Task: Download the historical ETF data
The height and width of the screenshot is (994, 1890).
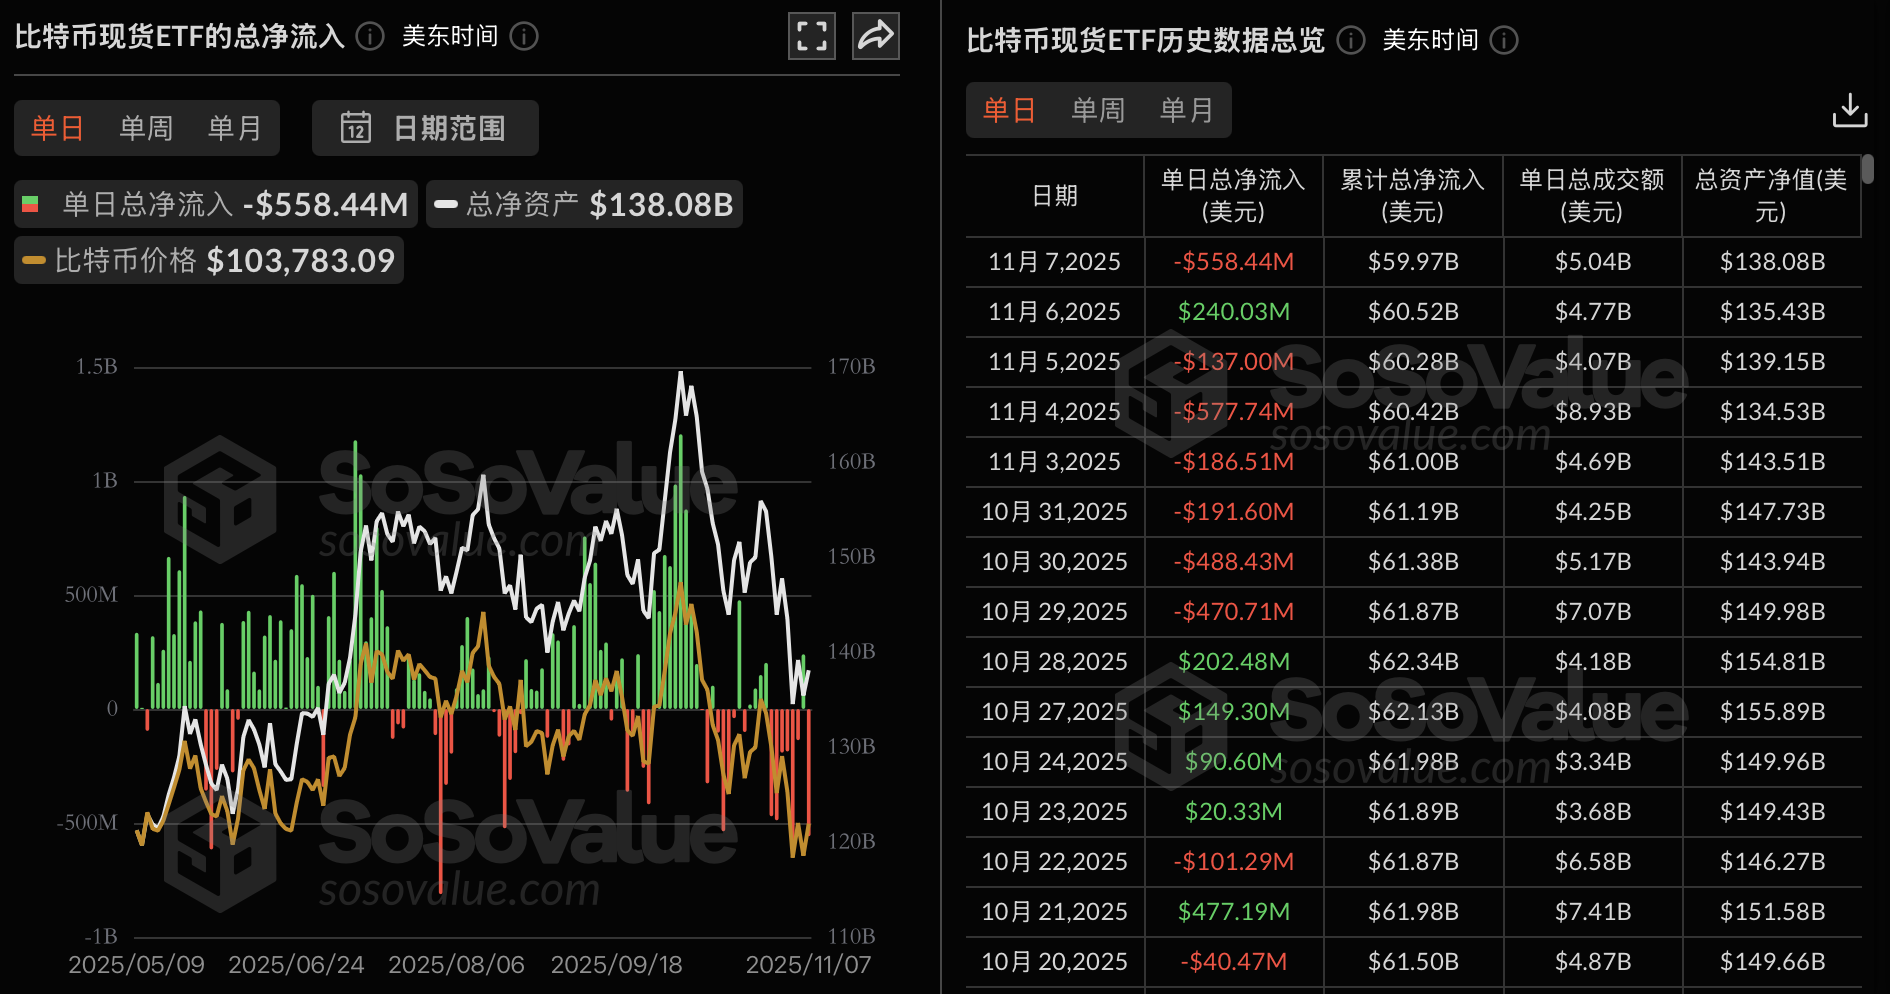Action: tap(1849, 111)
